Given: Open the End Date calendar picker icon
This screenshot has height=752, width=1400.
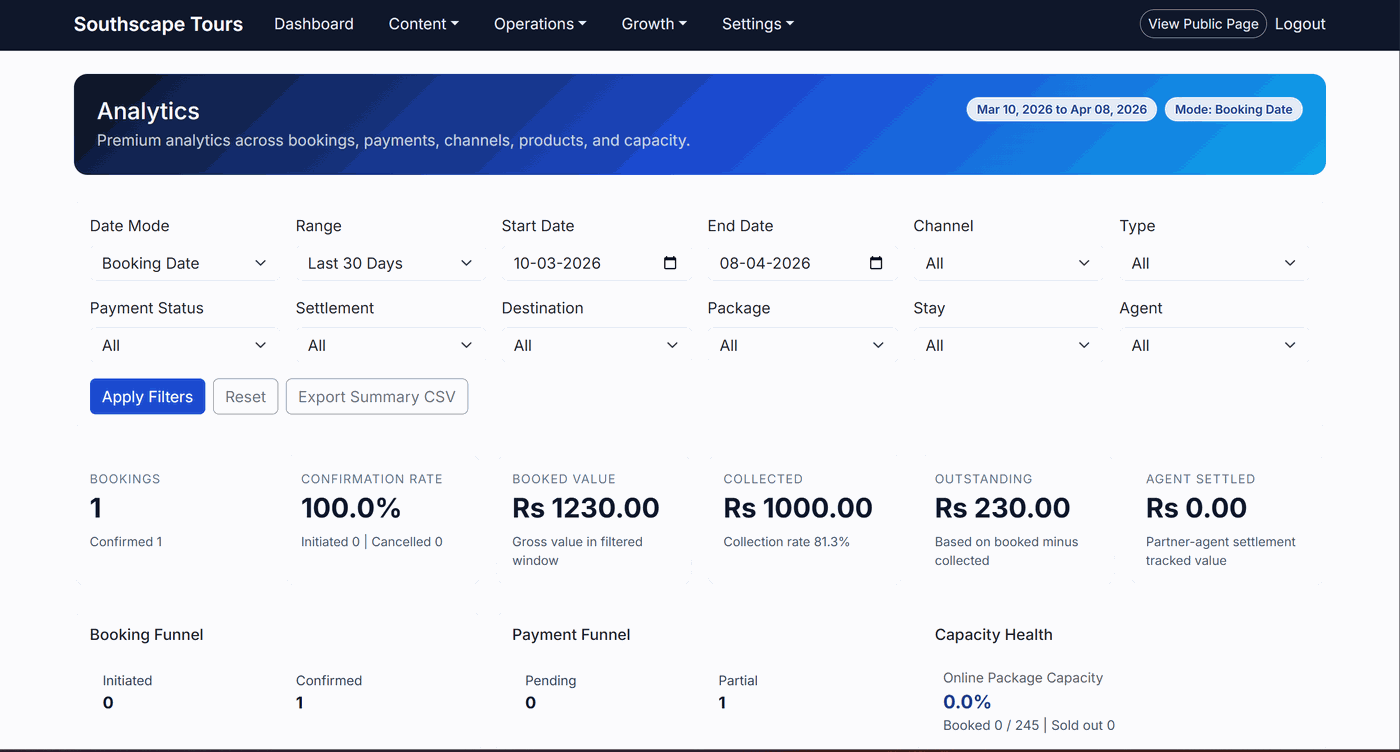Looking at the screenshot, I should [876, 263].
